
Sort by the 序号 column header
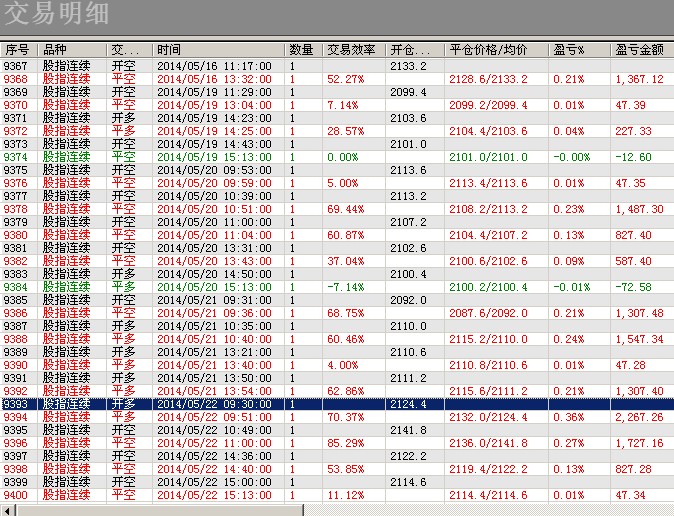19,50
